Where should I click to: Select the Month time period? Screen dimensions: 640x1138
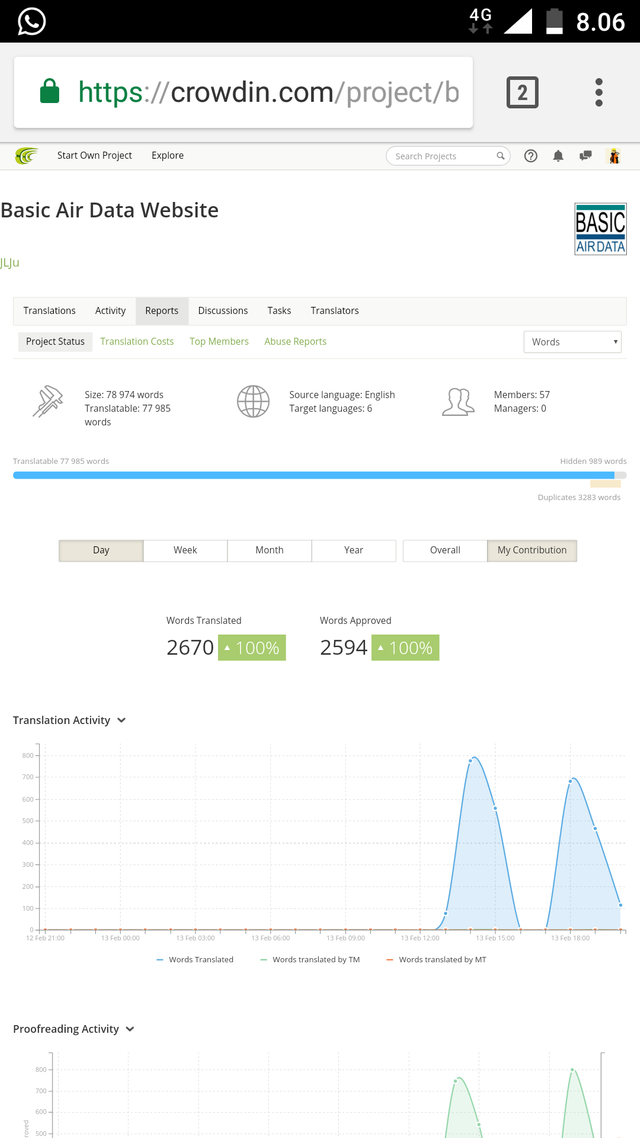[269, 550]
